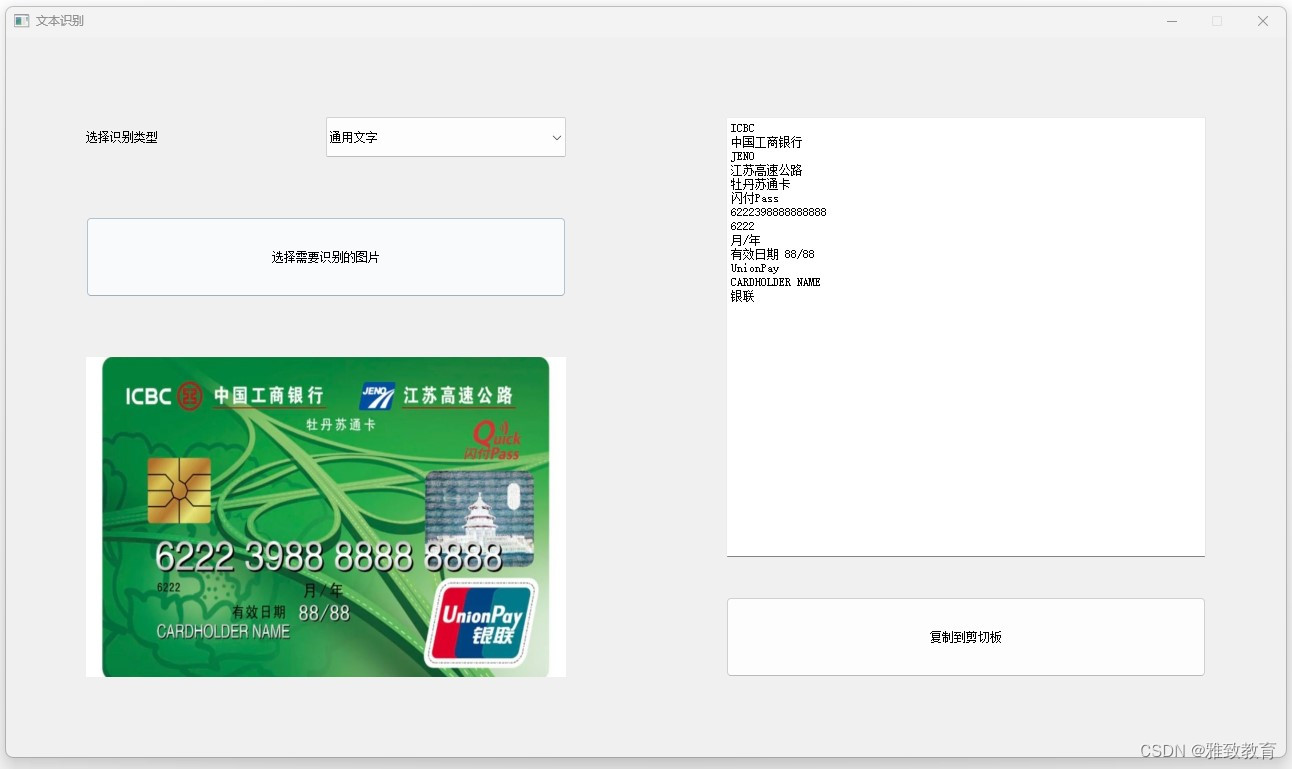The image size is (1292, 769).
Task: Select the 选择需要识别的图片 button
Action: tap(326, 256)
